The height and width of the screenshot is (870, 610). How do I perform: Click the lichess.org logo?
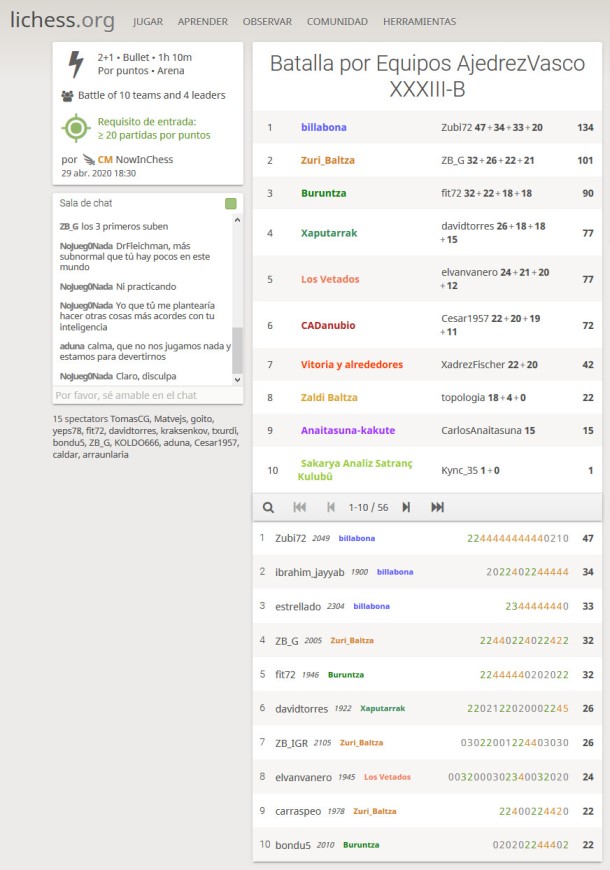pyautogui.click(x=62, y=20)
